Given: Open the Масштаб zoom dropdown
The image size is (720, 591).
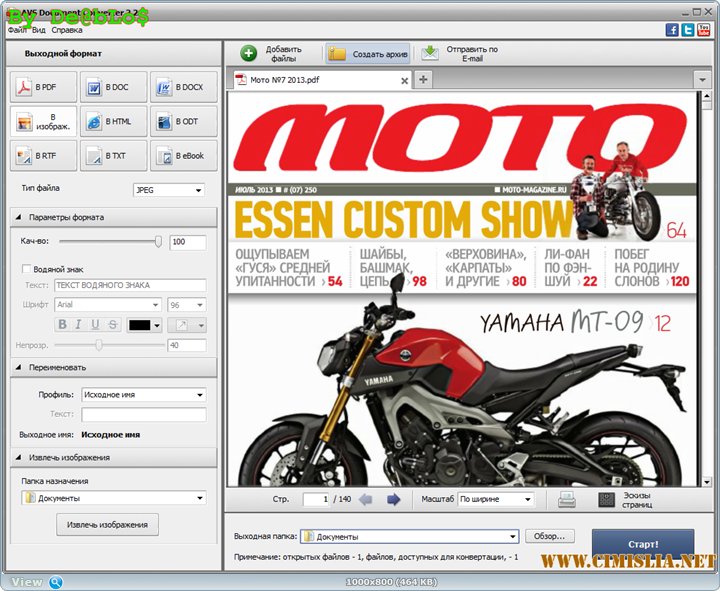Looking at the screenshot, I should [495, 499].
